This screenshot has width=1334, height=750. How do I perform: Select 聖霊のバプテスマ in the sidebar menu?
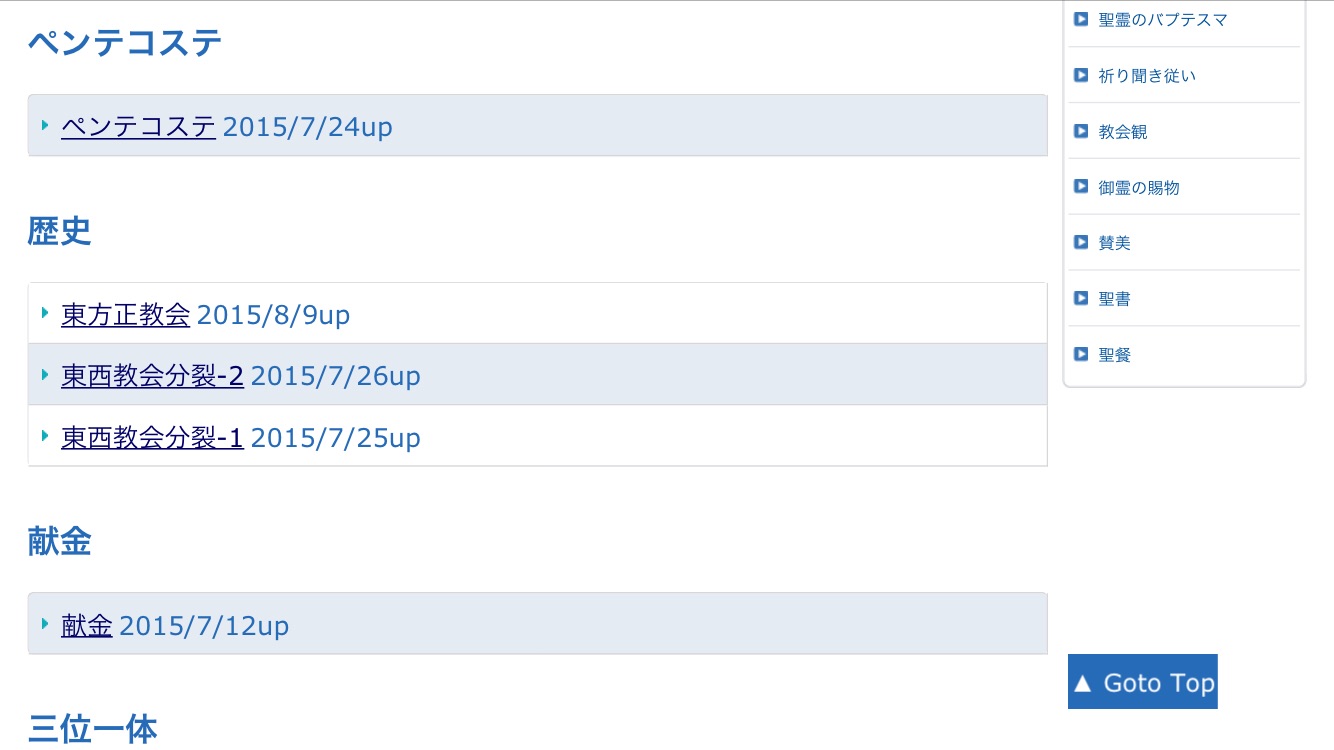(x=1162, y=20)
